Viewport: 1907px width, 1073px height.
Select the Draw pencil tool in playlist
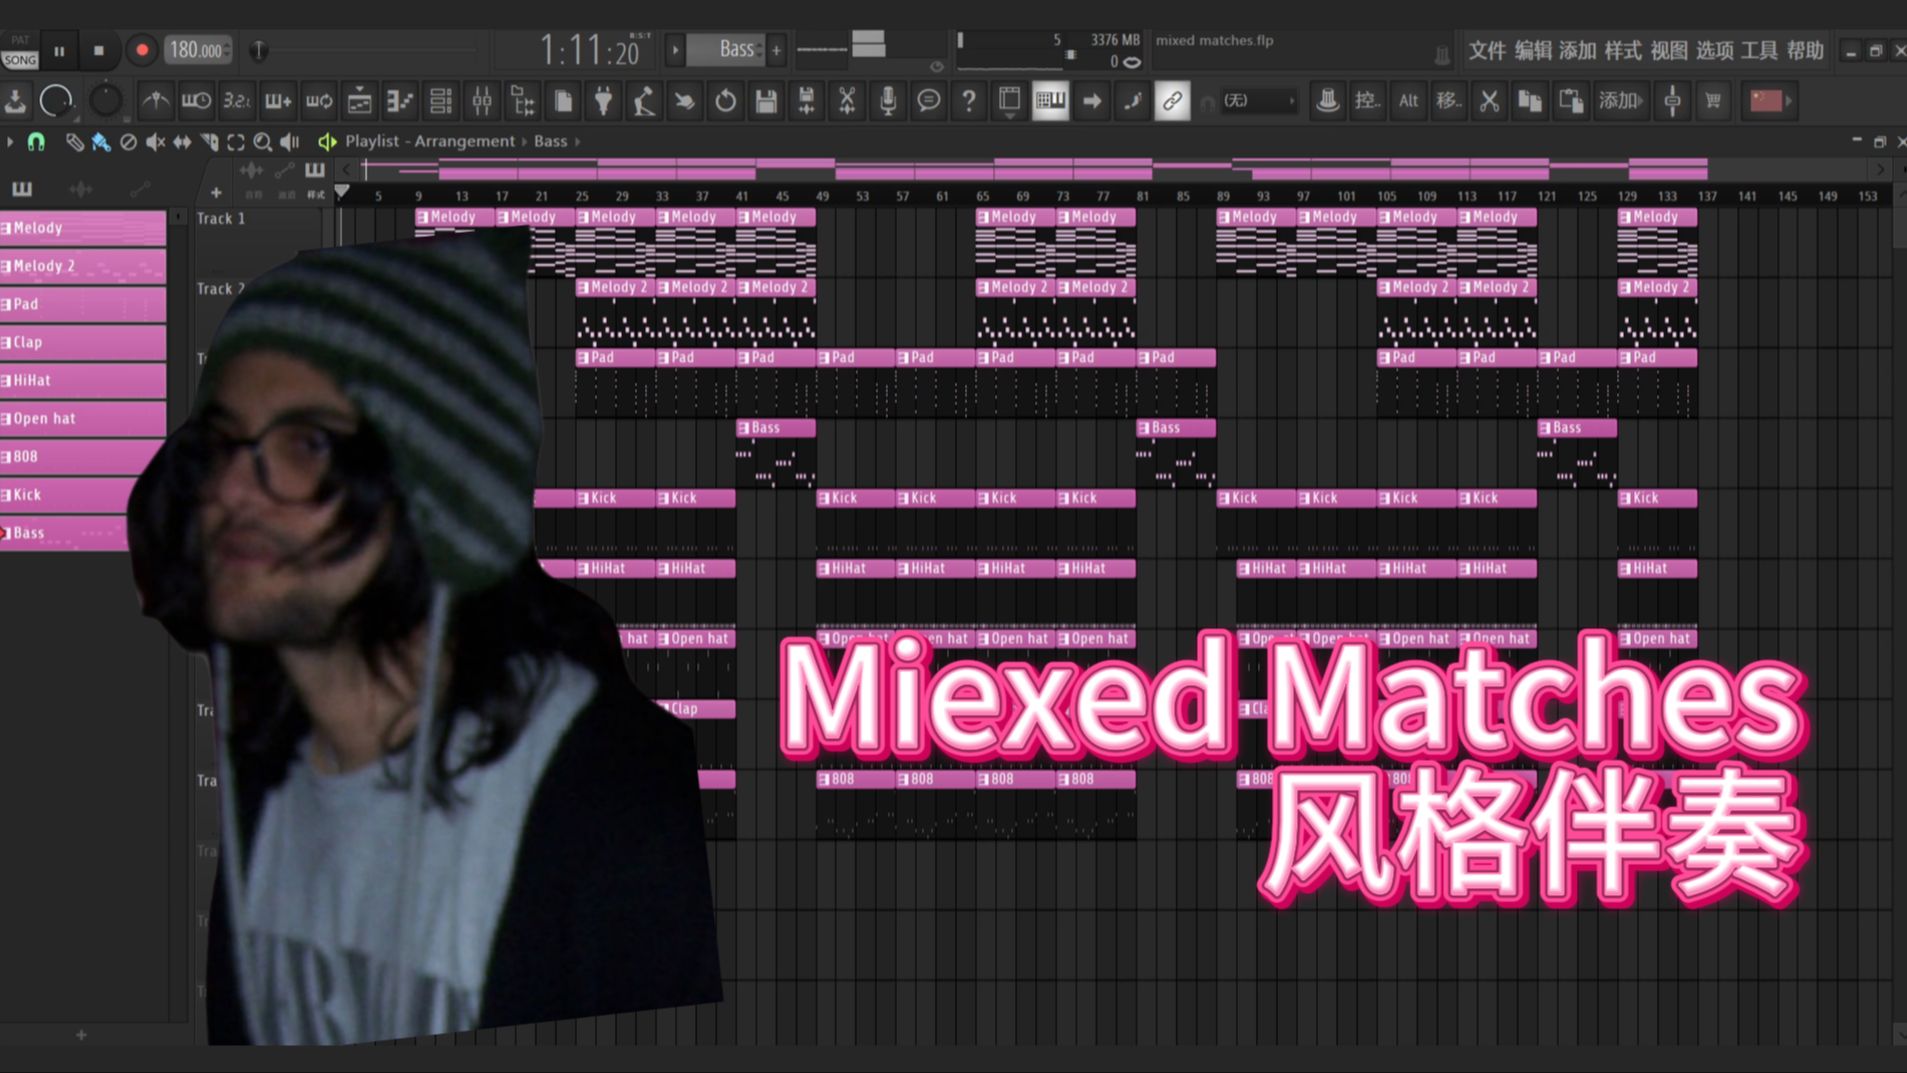74,142
